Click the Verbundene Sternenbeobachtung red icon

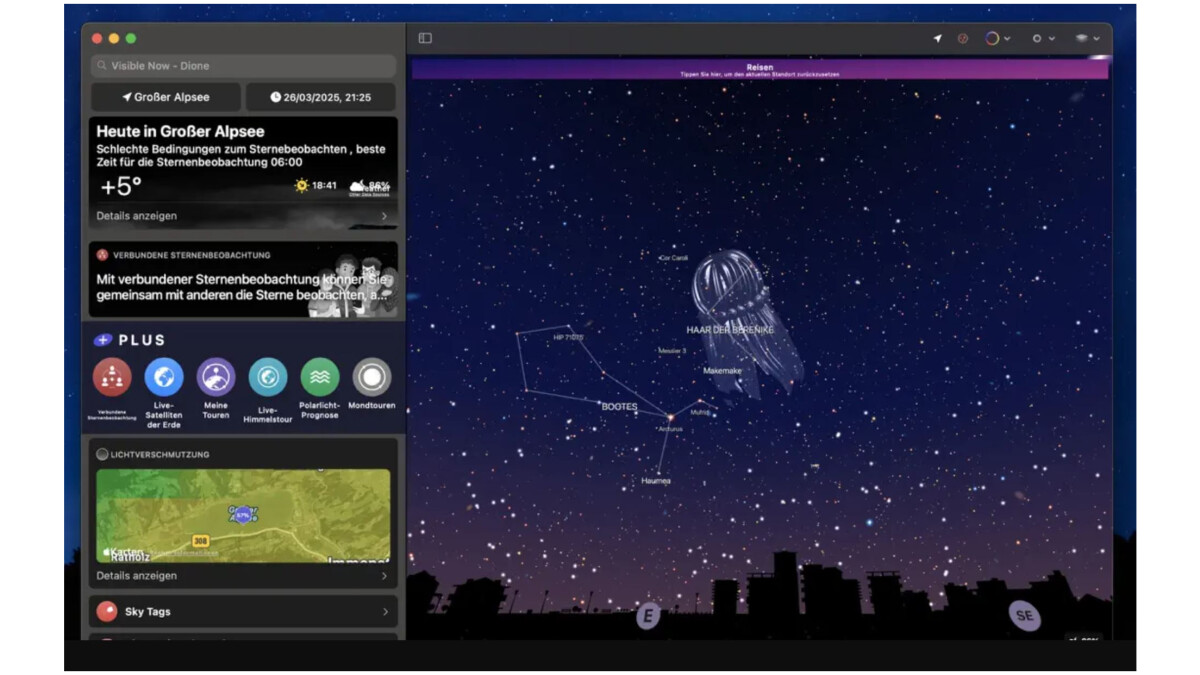tap(112, 377)
